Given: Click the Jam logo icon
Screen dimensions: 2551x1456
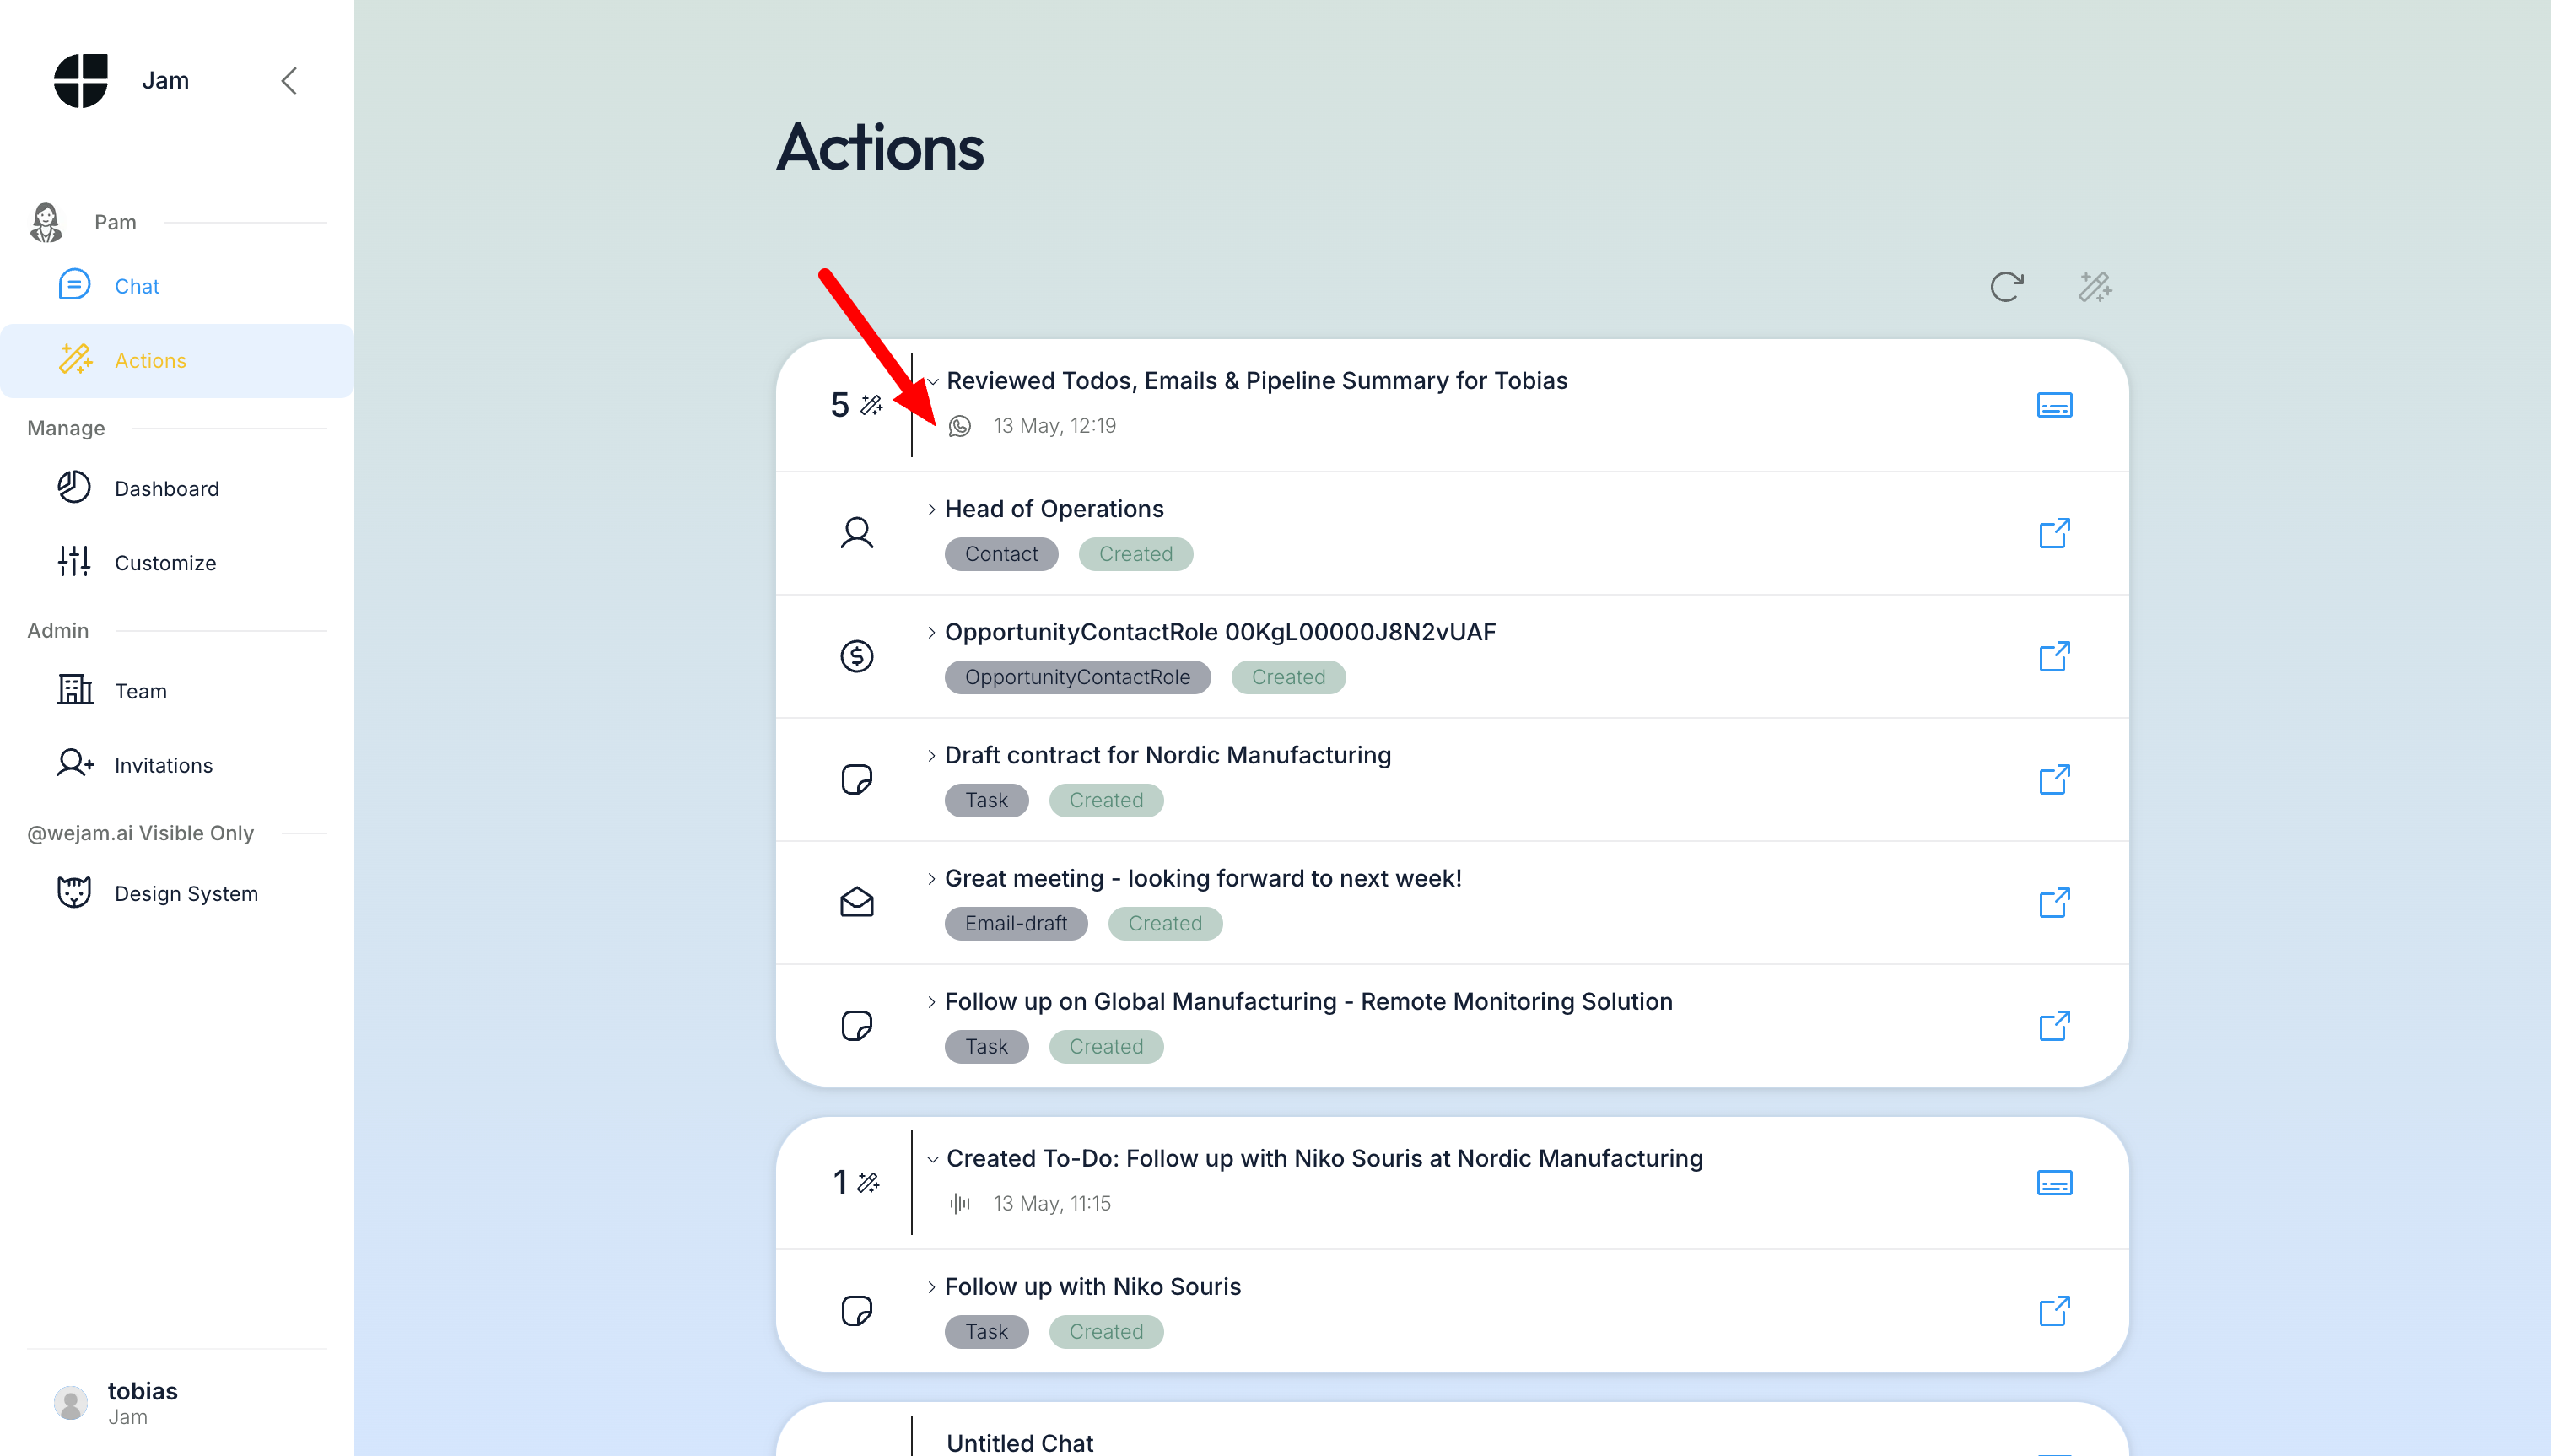Looking at the screenshot, I should (x=81, y=80).
